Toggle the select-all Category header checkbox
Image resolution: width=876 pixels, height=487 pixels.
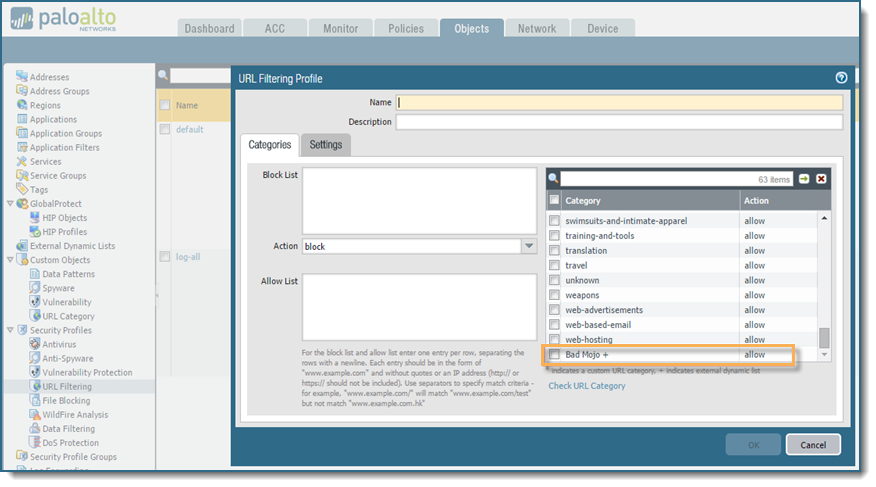pos(554,199)
